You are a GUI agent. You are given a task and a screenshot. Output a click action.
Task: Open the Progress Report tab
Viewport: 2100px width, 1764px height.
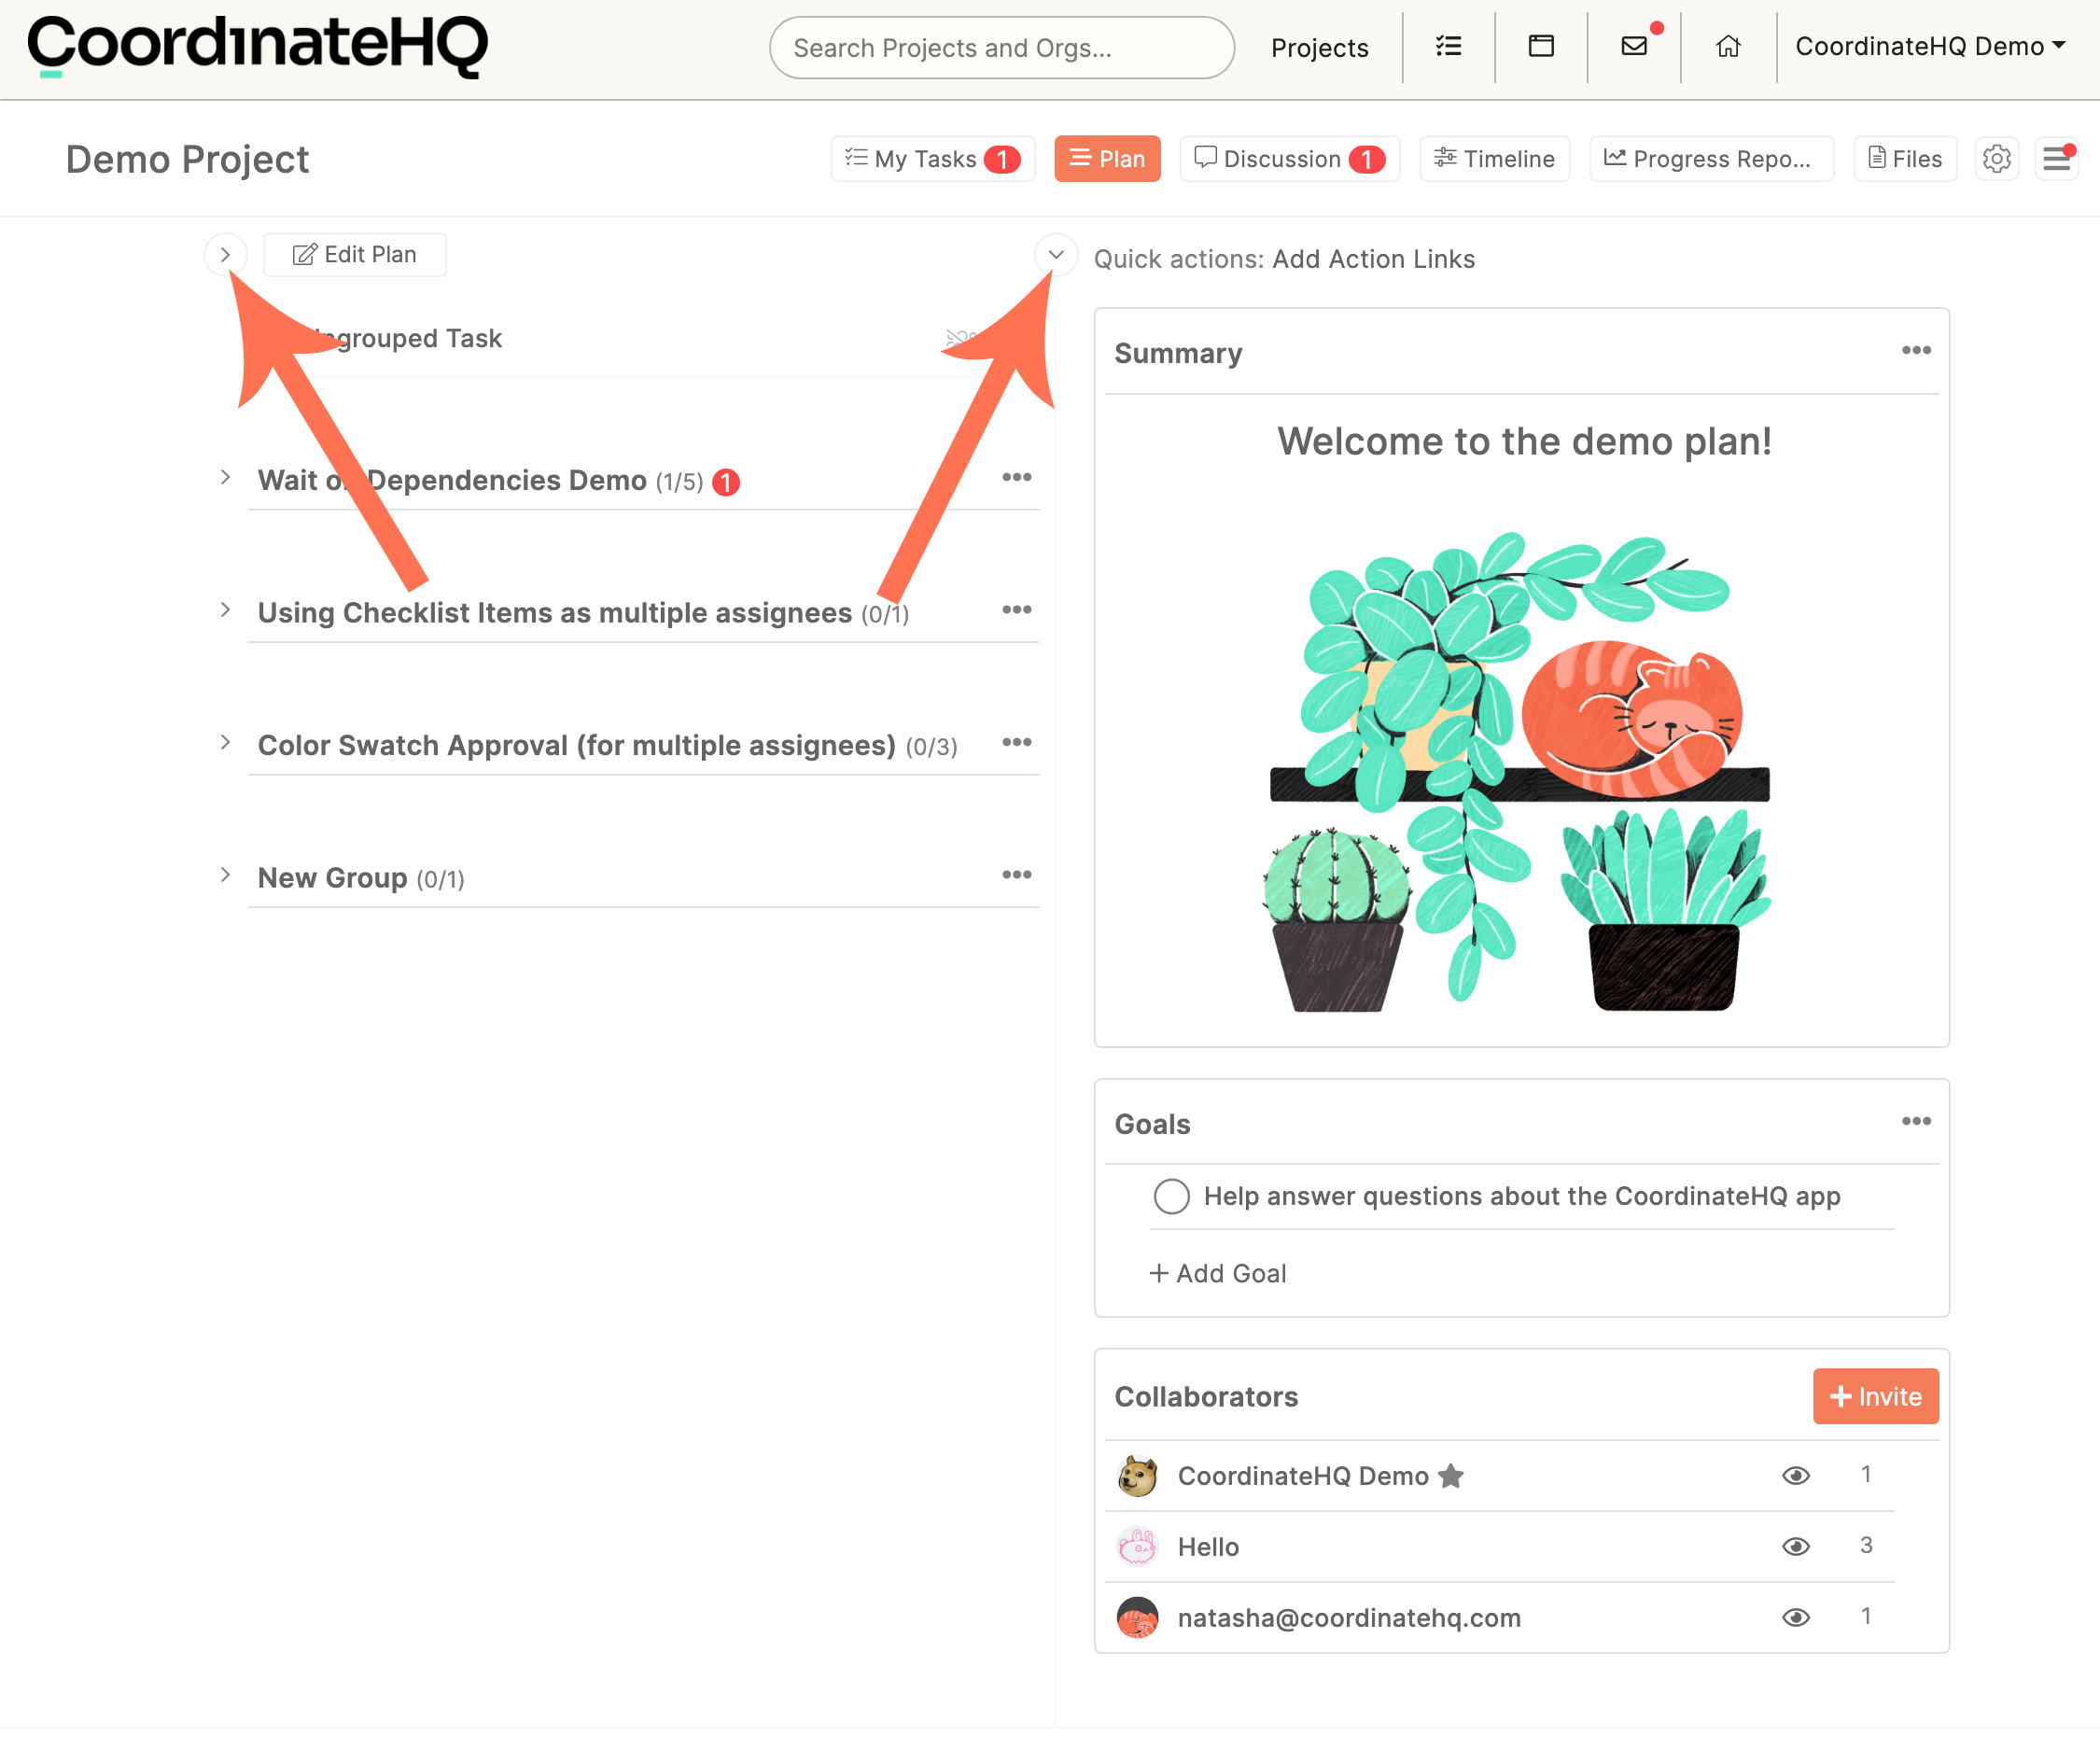pyautogui.click(x=1711, y=158)
